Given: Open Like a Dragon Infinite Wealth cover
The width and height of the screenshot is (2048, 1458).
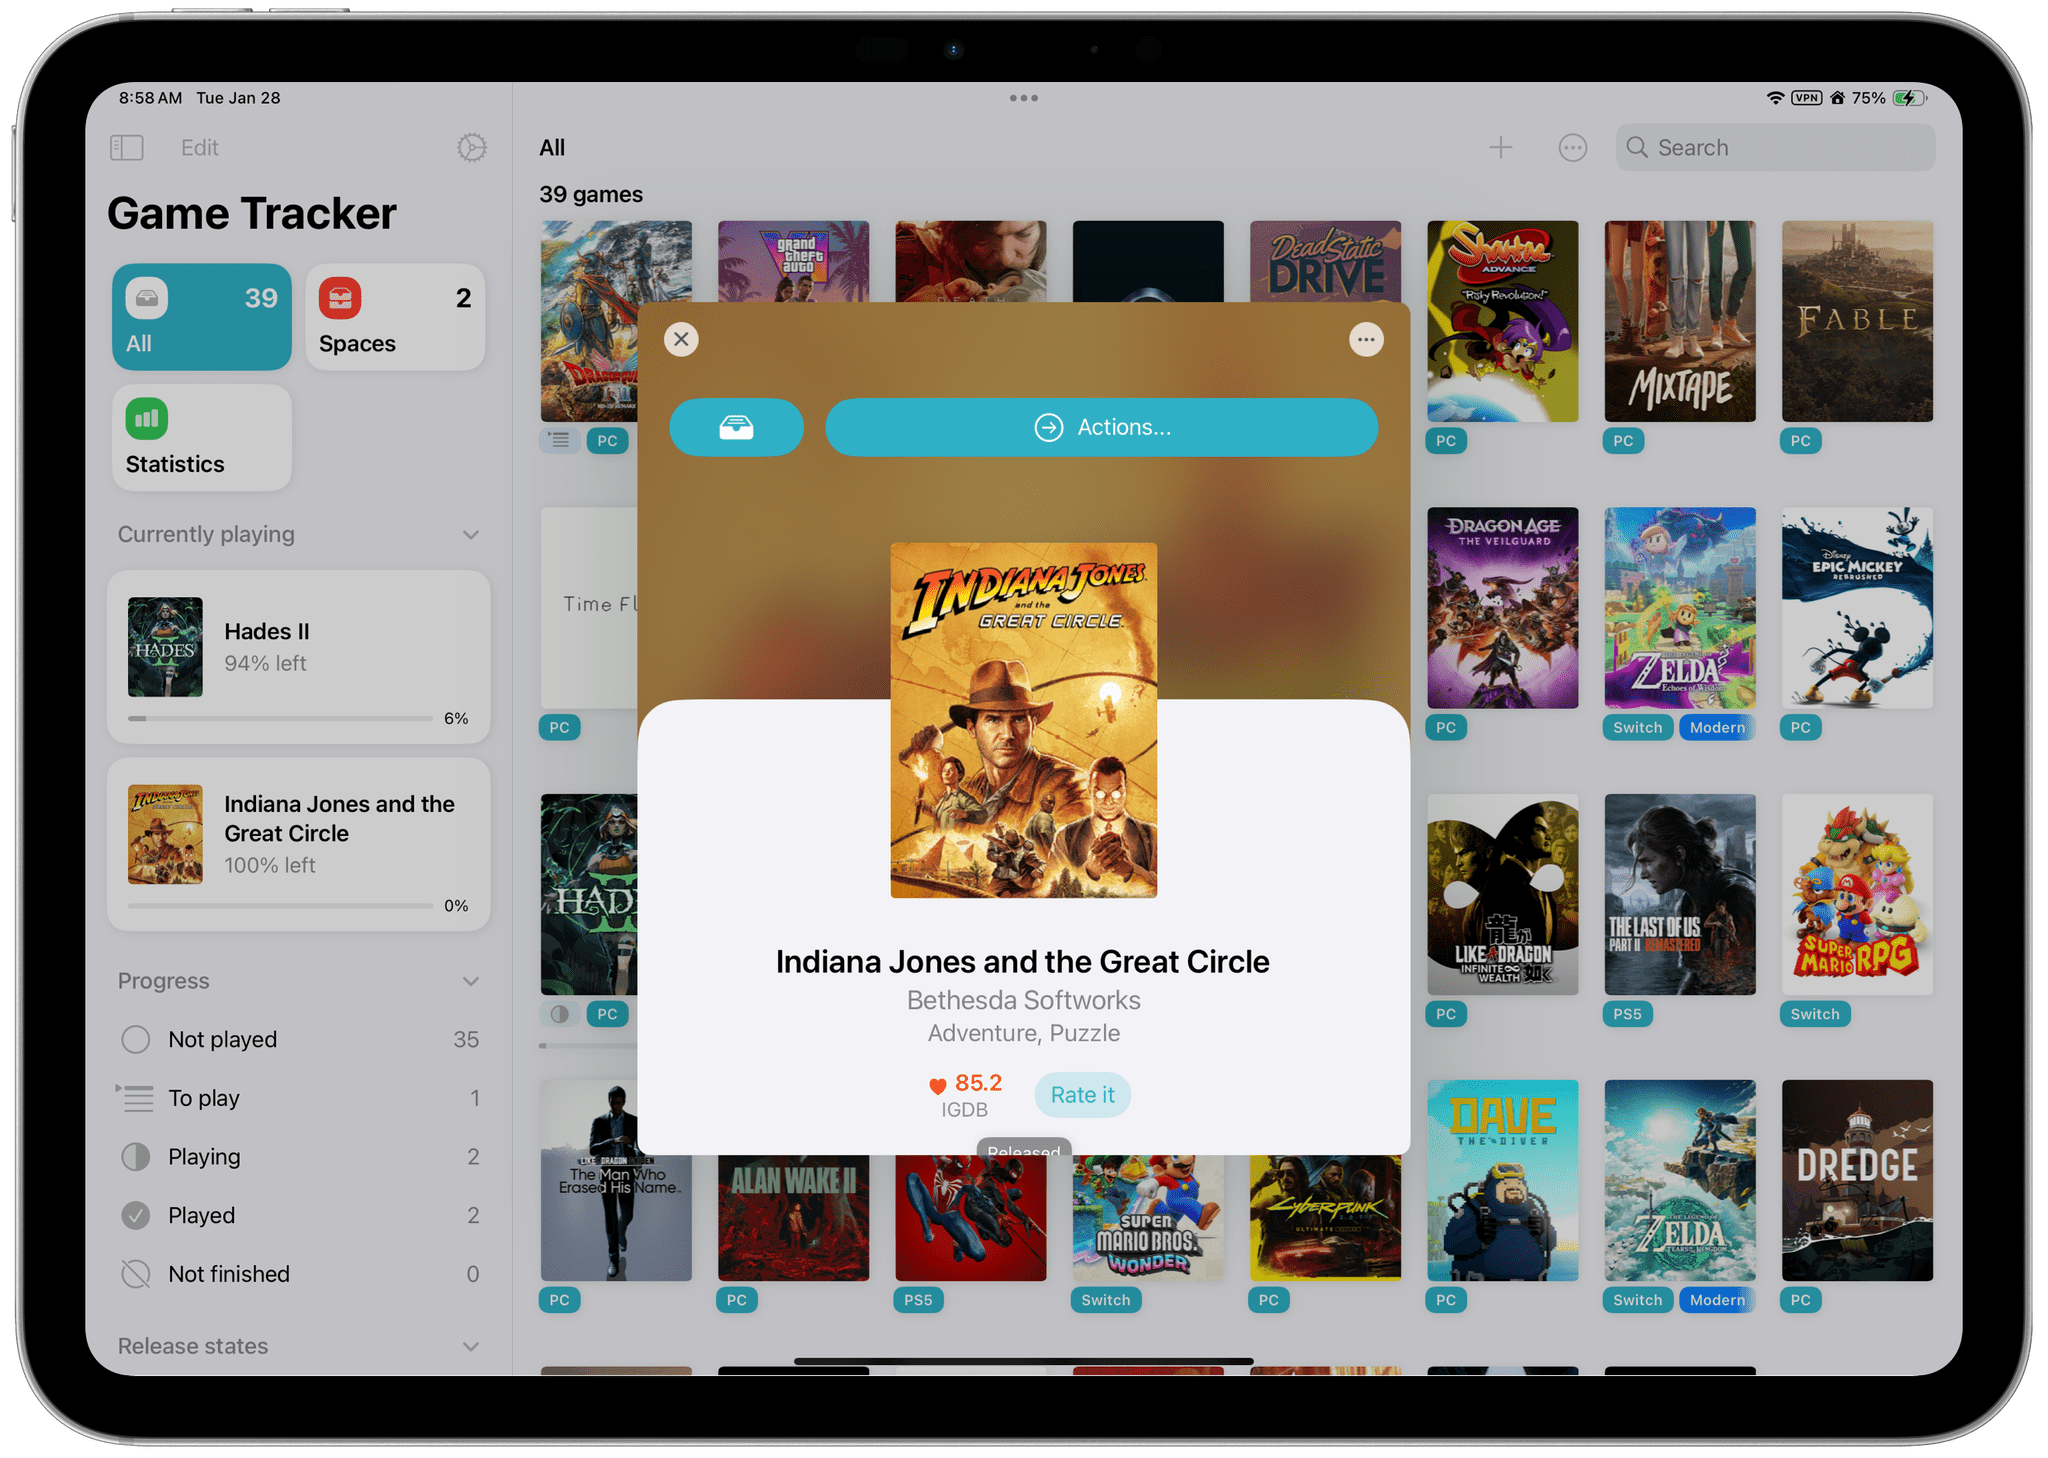Looking at the screenshot, I should [1502, 894].
